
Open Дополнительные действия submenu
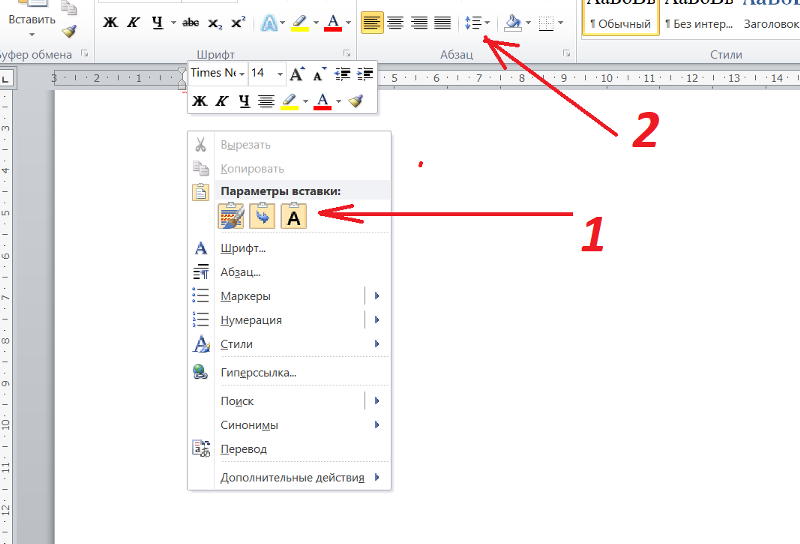coord(289,478)
